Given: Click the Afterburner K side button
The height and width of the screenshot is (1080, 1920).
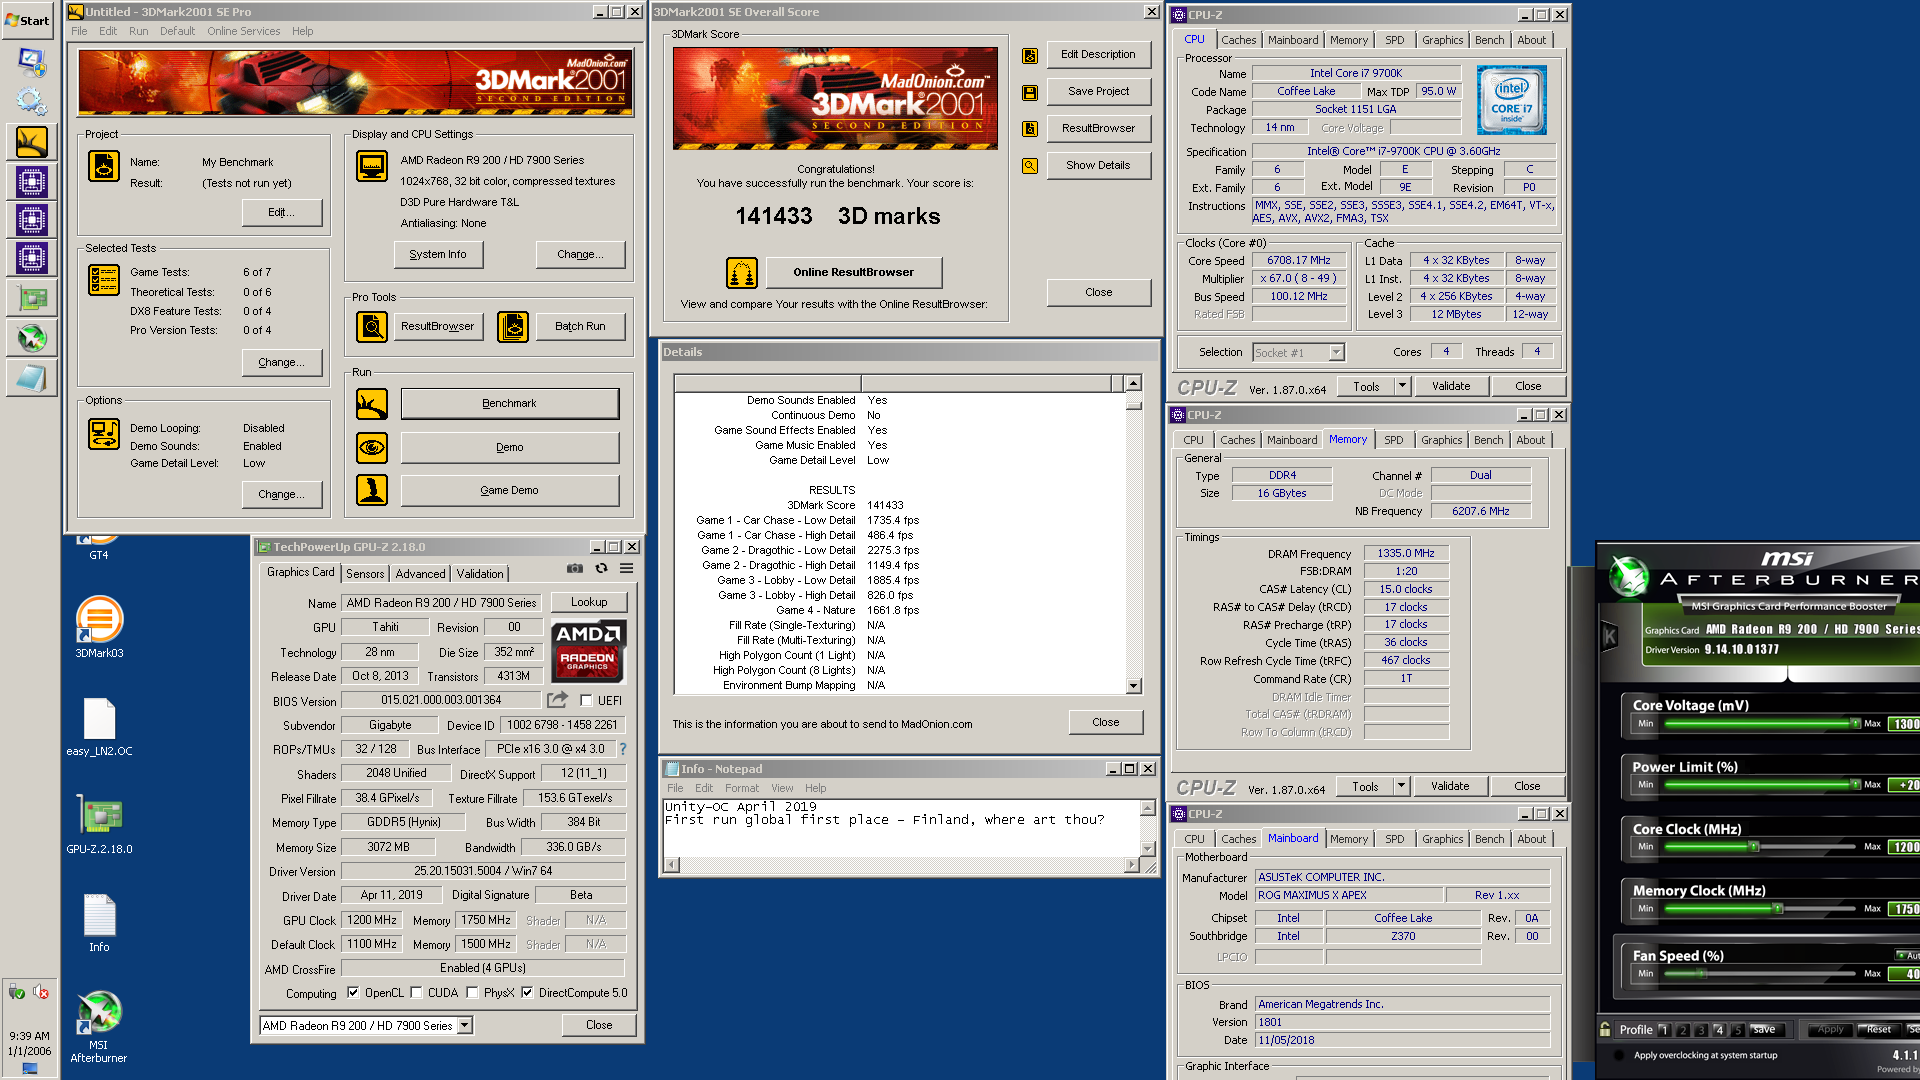Looking at the screenshot, I should tap(1610, 636).
